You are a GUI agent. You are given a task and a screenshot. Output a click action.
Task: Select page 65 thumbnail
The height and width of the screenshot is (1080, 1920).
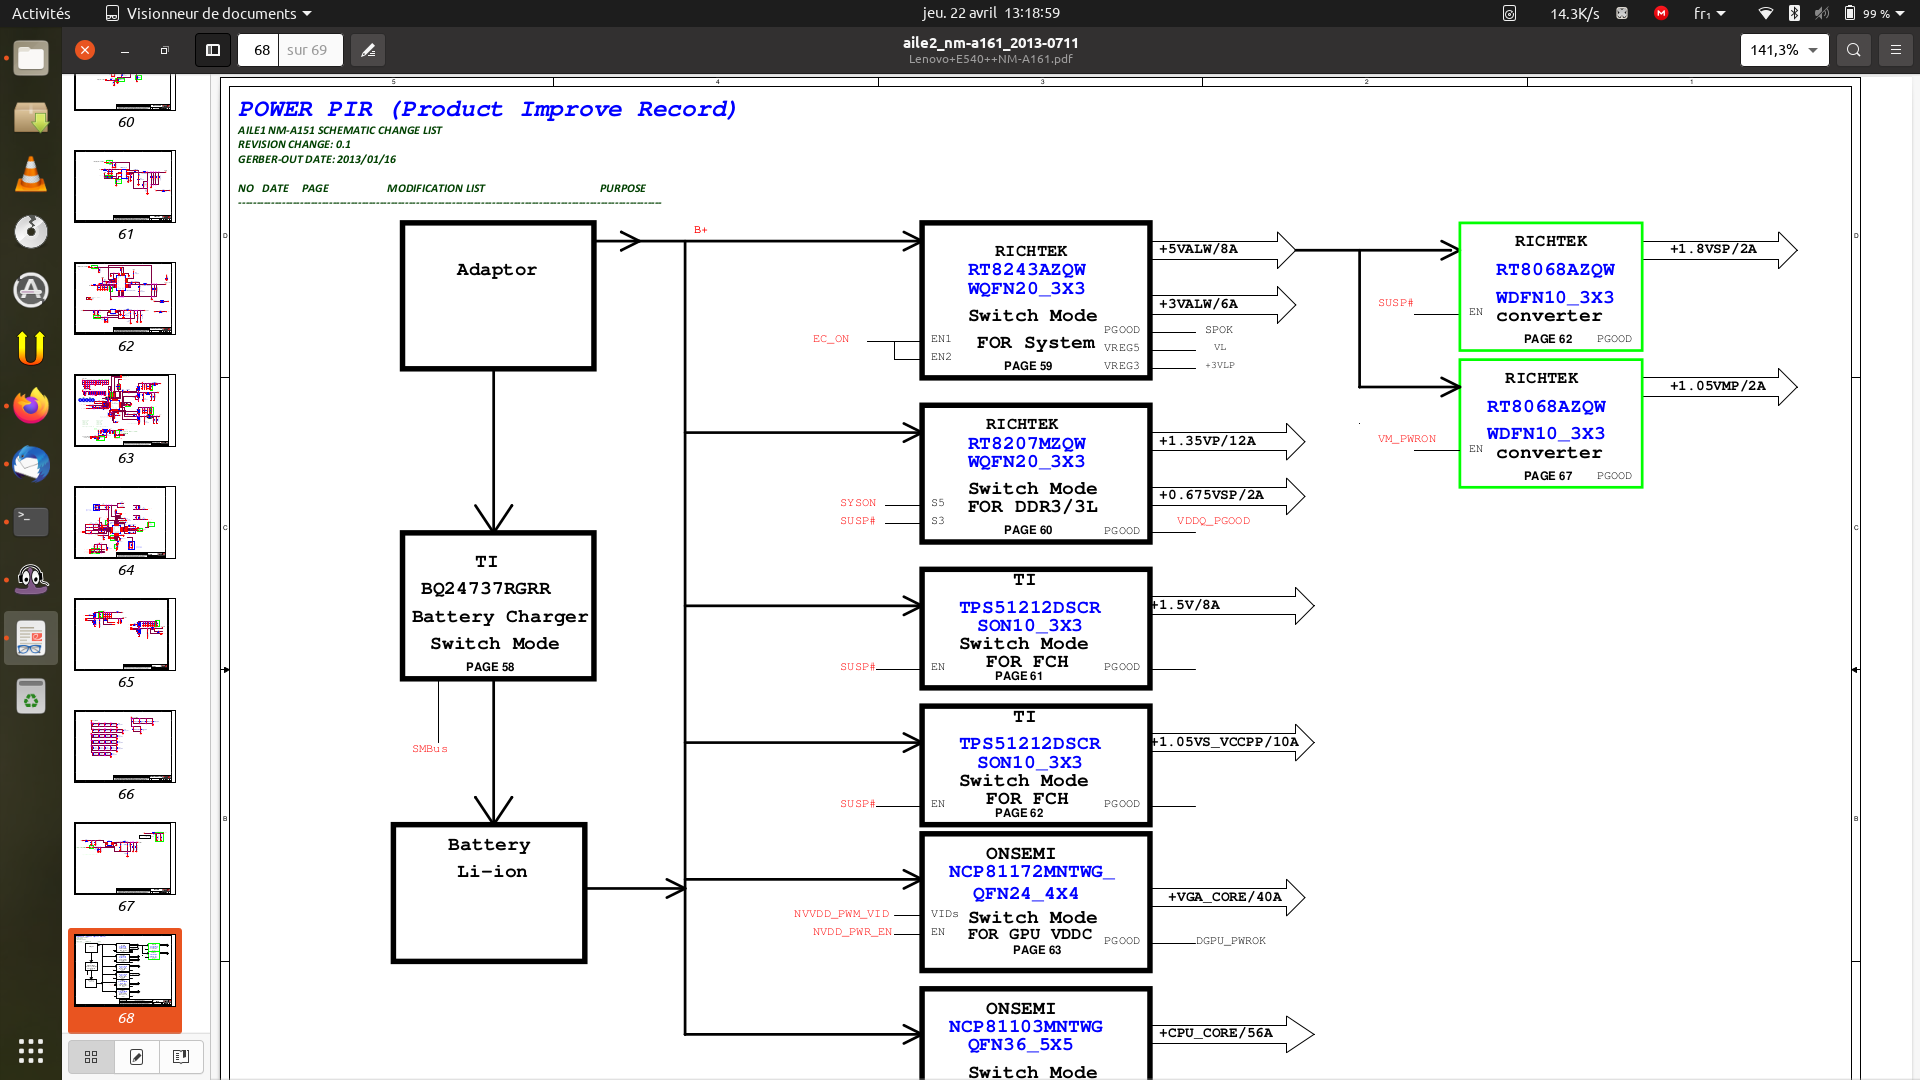tap(125, 634)
